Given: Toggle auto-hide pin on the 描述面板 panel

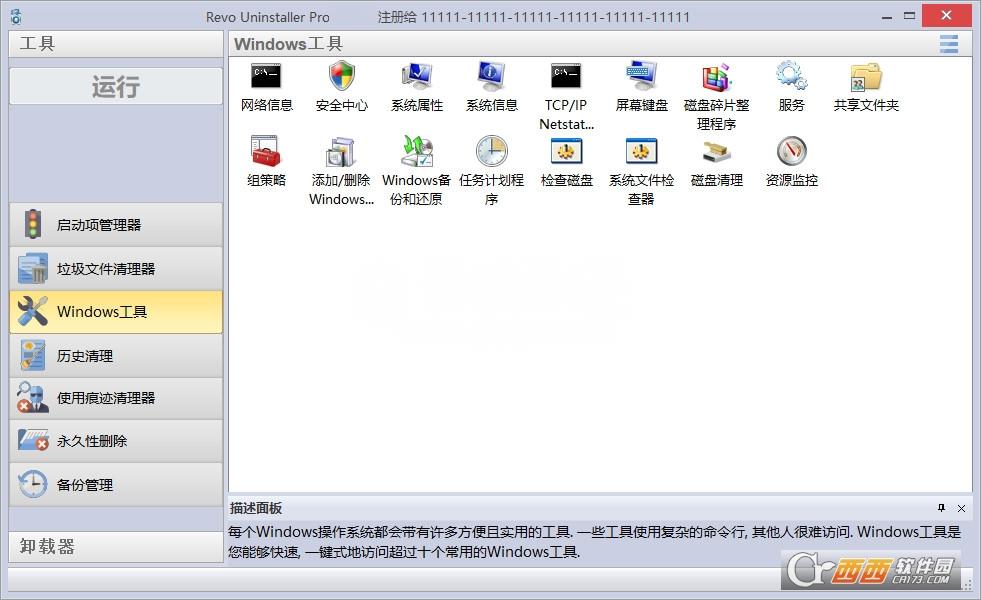Looking at the screenshot, I should pos(941,509).
